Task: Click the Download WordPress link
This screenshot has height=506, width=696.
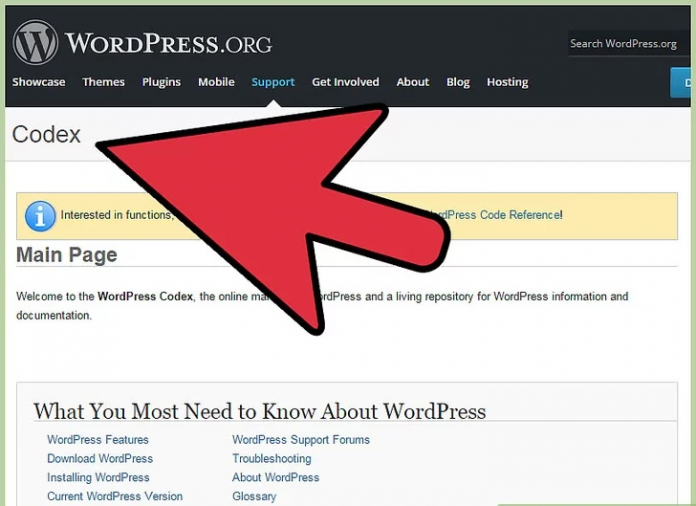Action: [100, 459]
